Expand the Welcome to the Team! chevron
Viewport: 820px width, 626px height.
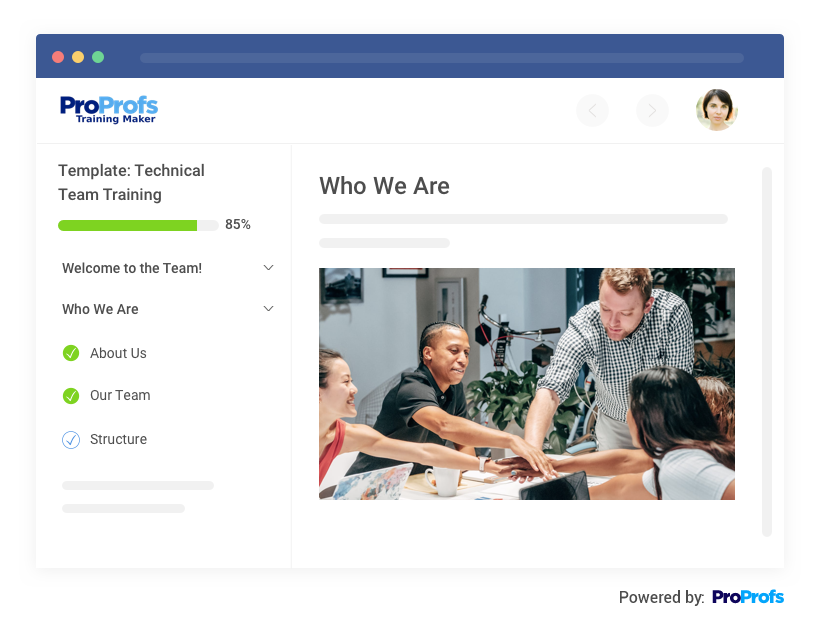pyautogui.click(x=268, y=268)
